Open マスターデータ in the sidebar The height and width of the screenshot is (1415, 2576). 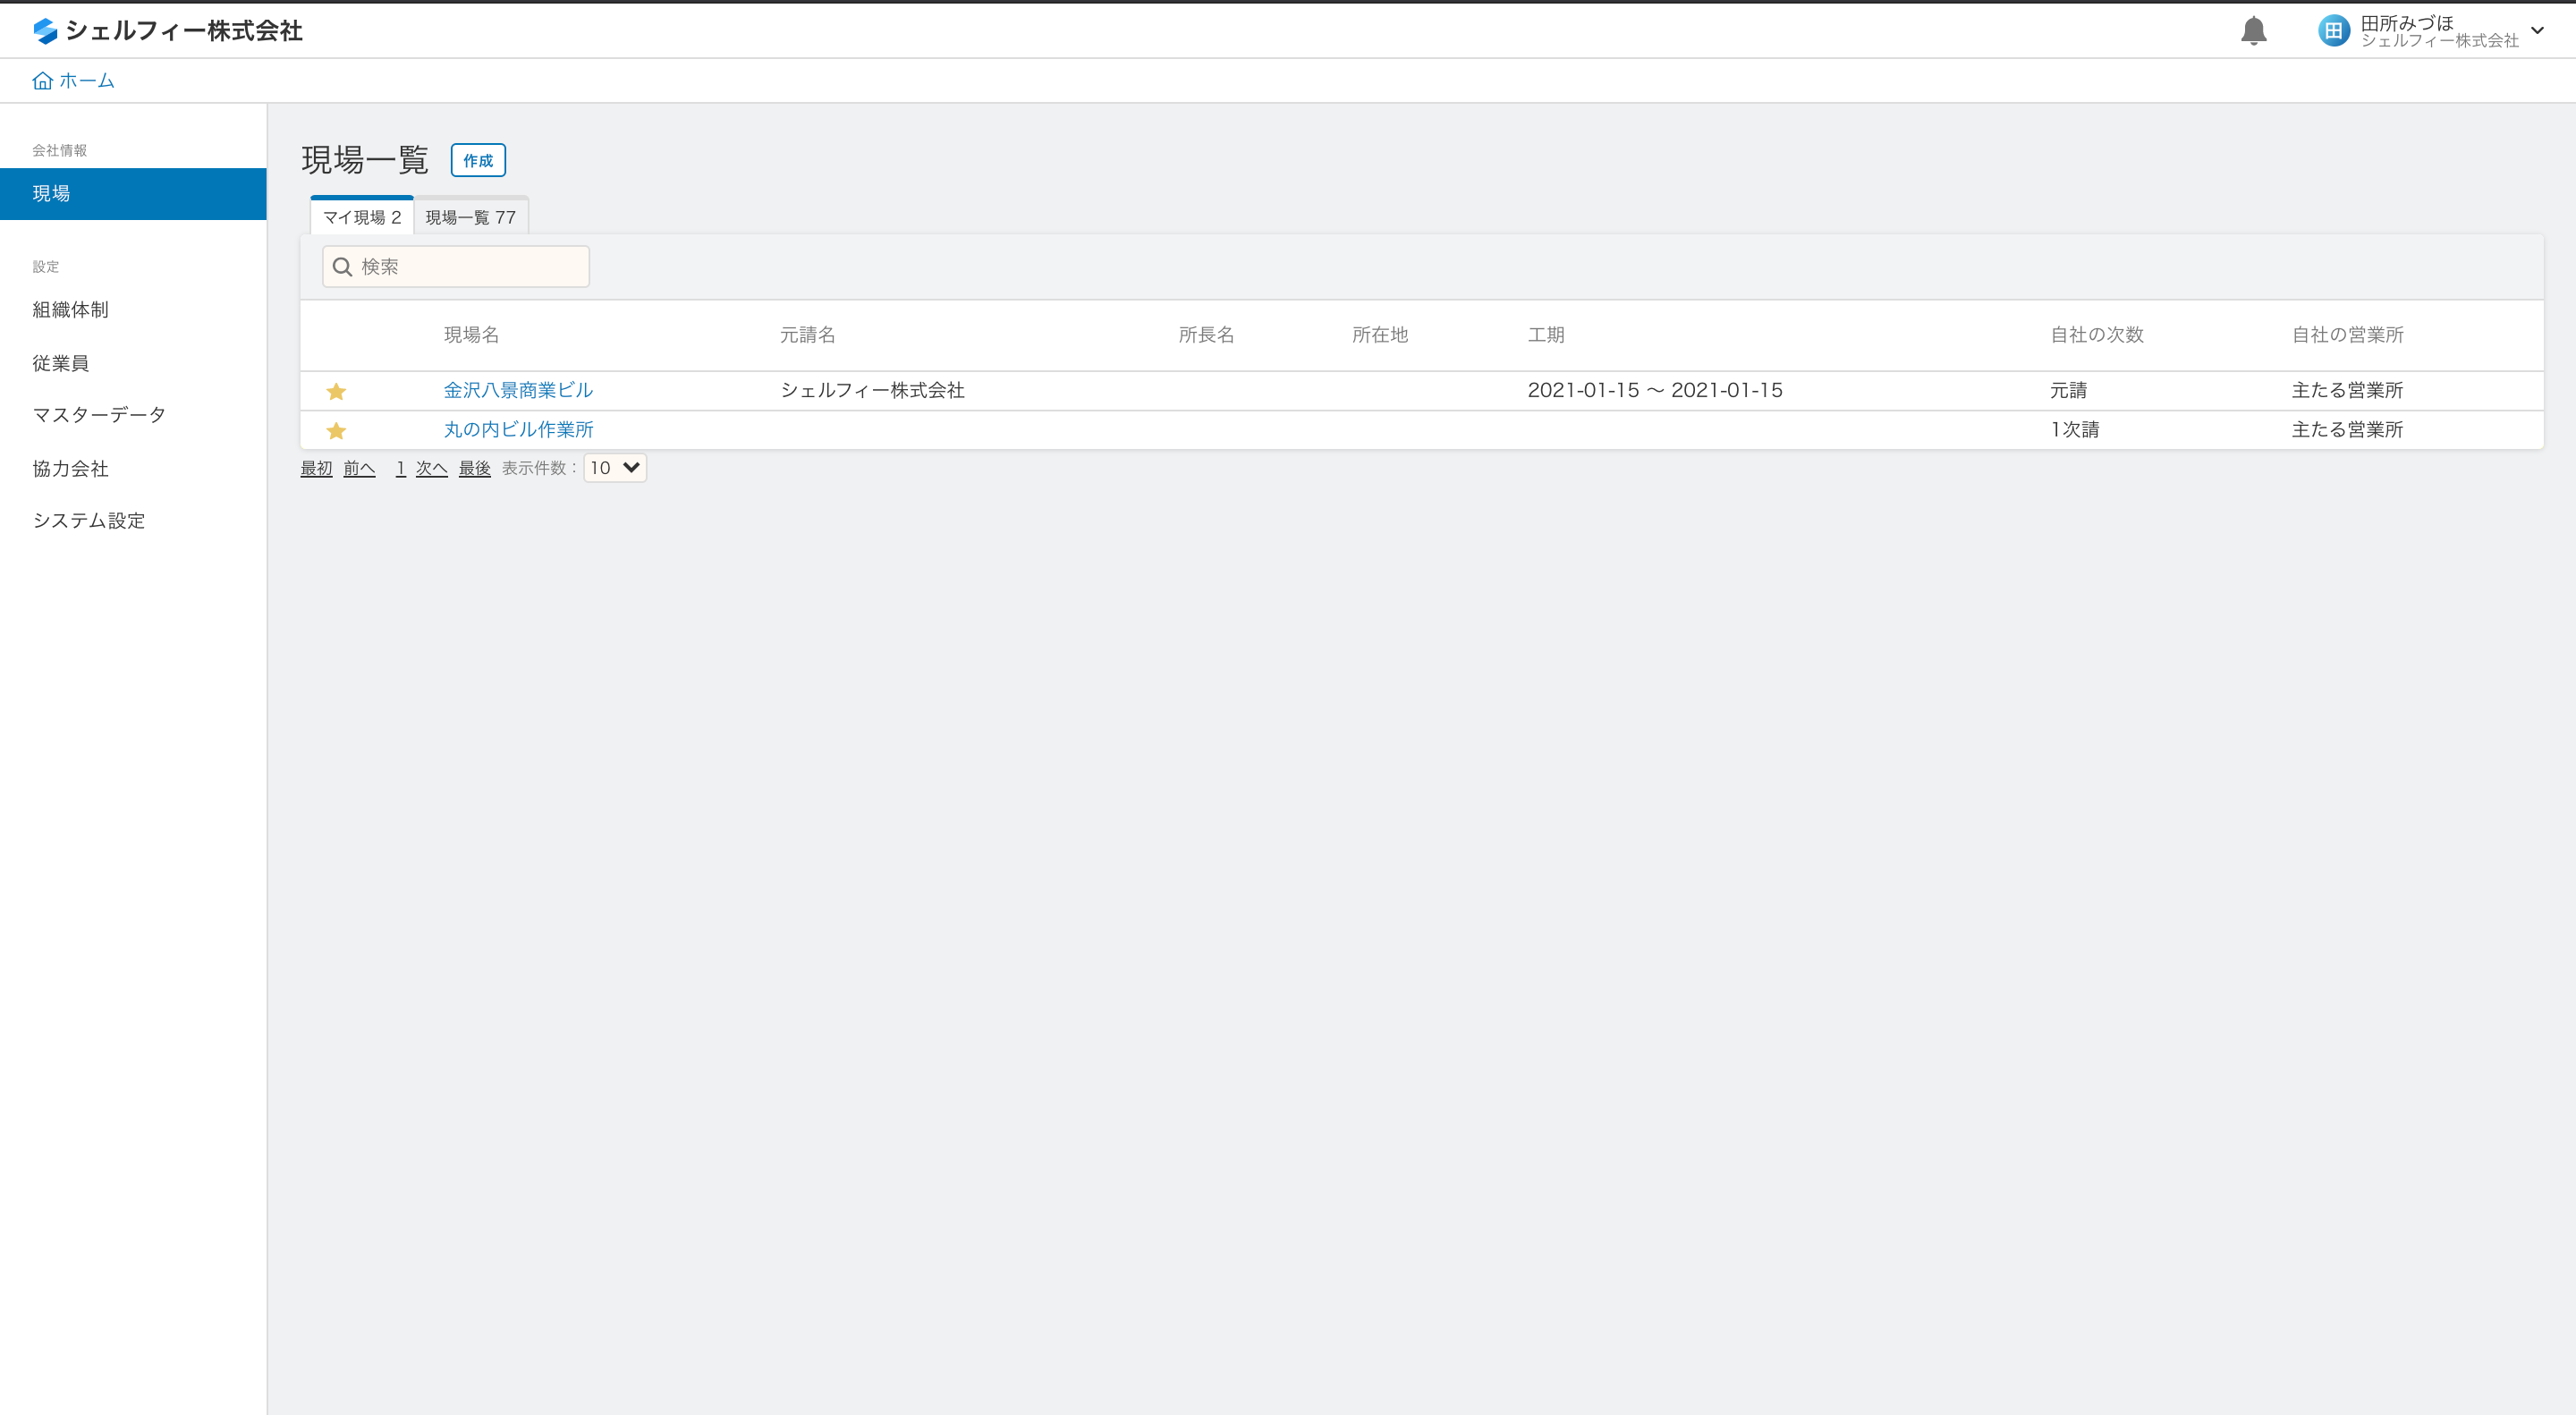point(99,415)
